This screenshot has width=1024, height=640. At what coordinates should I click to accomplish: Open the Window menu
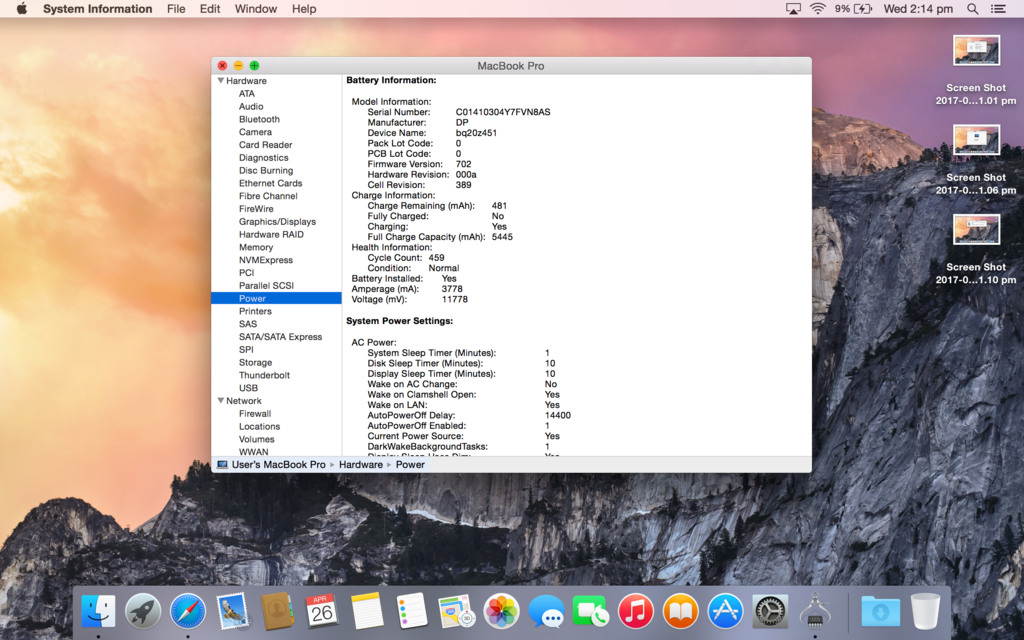tap(255, 8)
